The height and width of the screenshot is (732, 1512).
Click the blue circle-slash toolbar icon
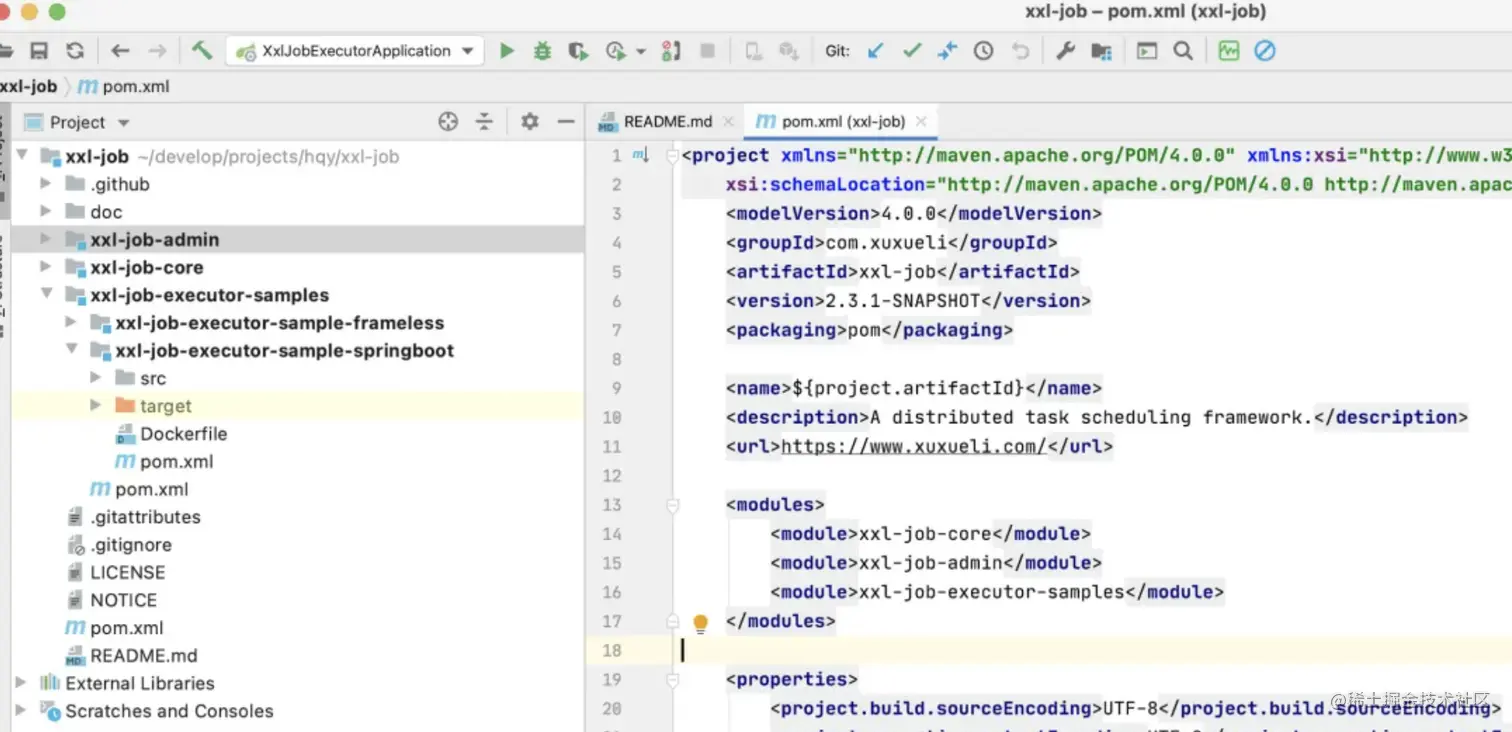click(1265, 51)
